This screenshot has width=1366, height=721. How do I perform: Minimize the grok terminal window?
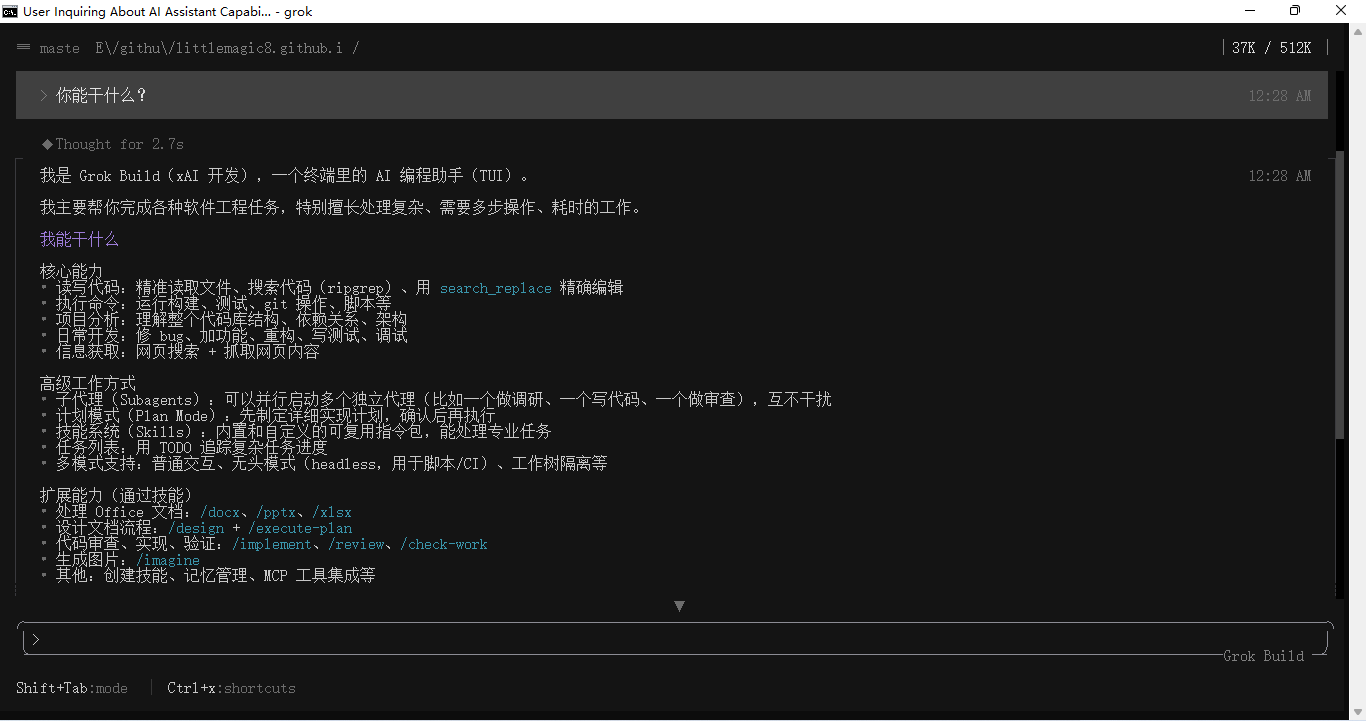click(x=1250, y=11)
